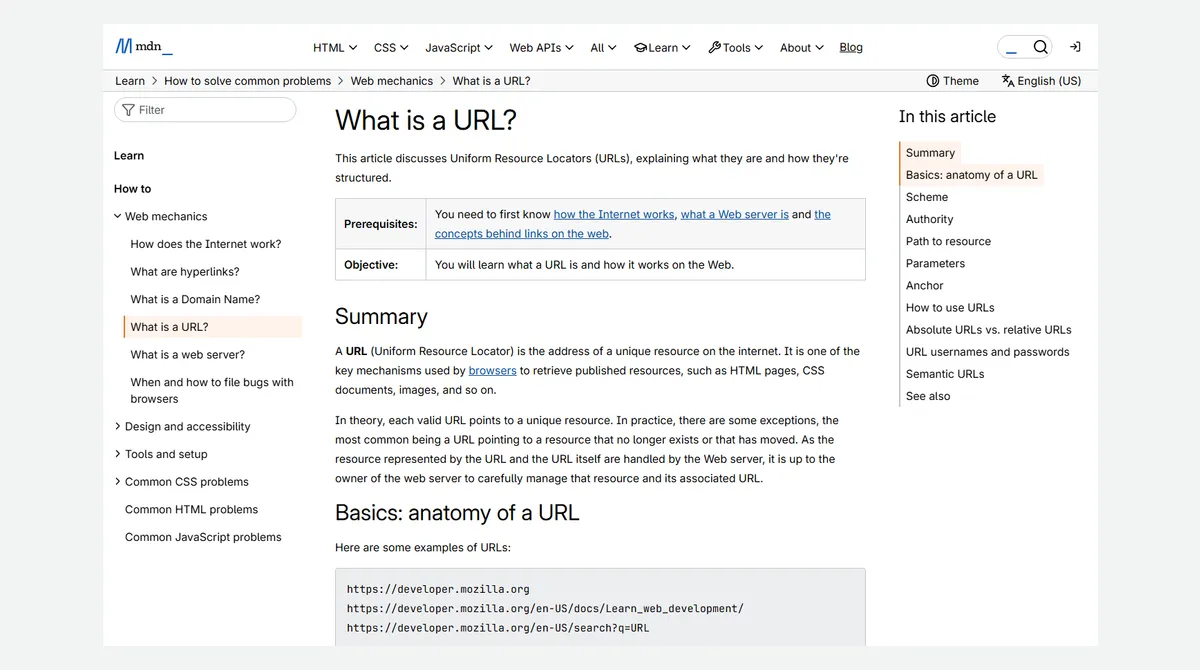This screenshot has width=1200, height=670.
Task: Click 'Objective:' table header cell
Action: [x=381, y=265]
